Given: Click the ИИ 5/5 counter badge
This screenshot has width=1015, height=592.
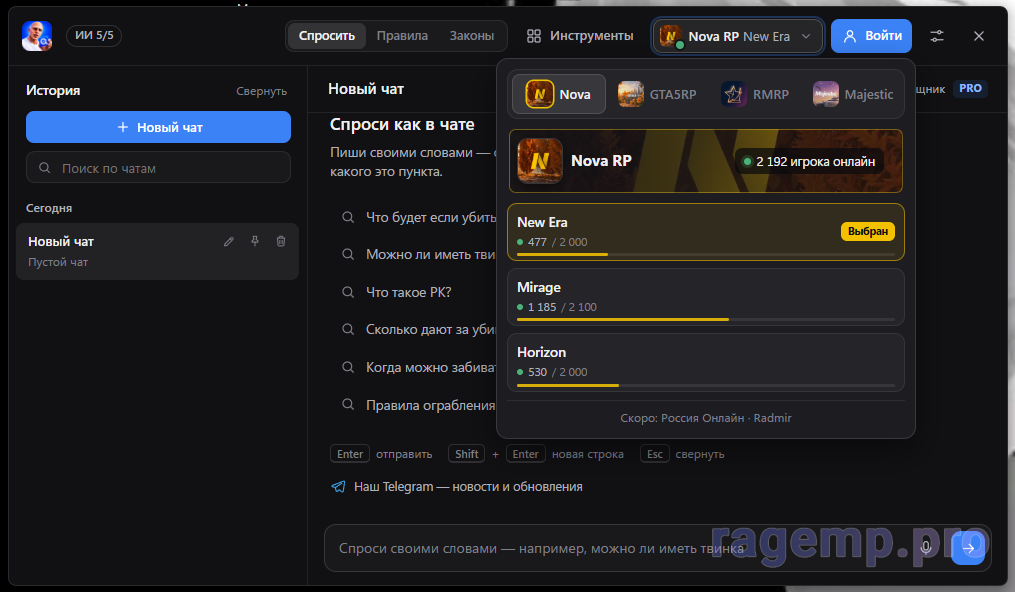Looking at the screenshot, I should coord(94,36).
